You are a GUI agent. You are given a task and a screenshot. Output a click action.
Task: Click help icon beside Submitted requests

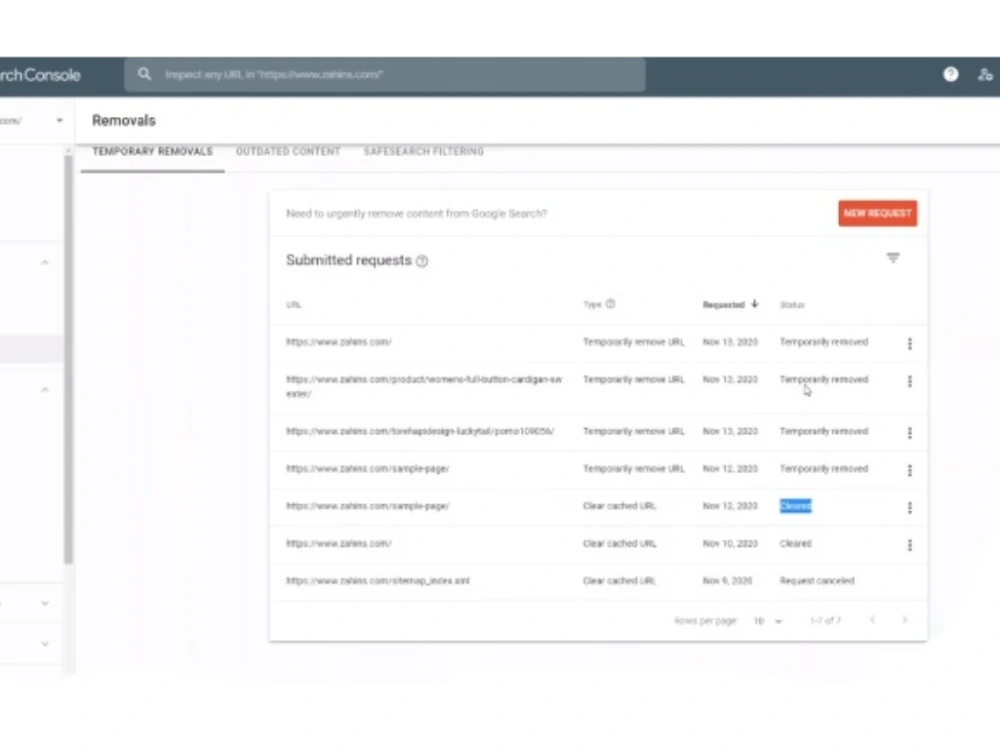(x=422, y=261)
